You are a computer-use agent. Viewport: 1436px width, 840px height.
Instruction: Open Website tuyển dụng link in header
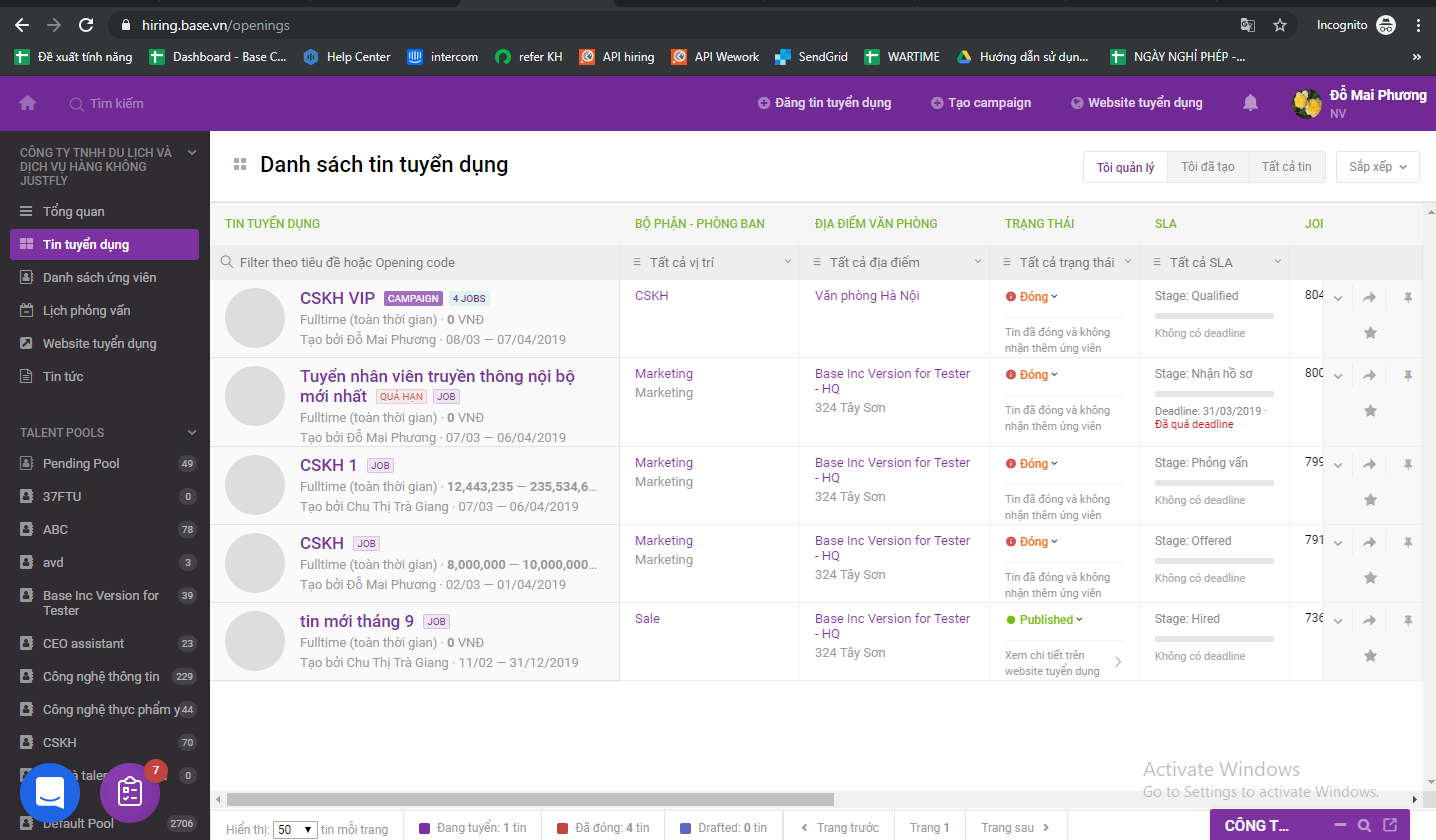tap(1137, 102)
